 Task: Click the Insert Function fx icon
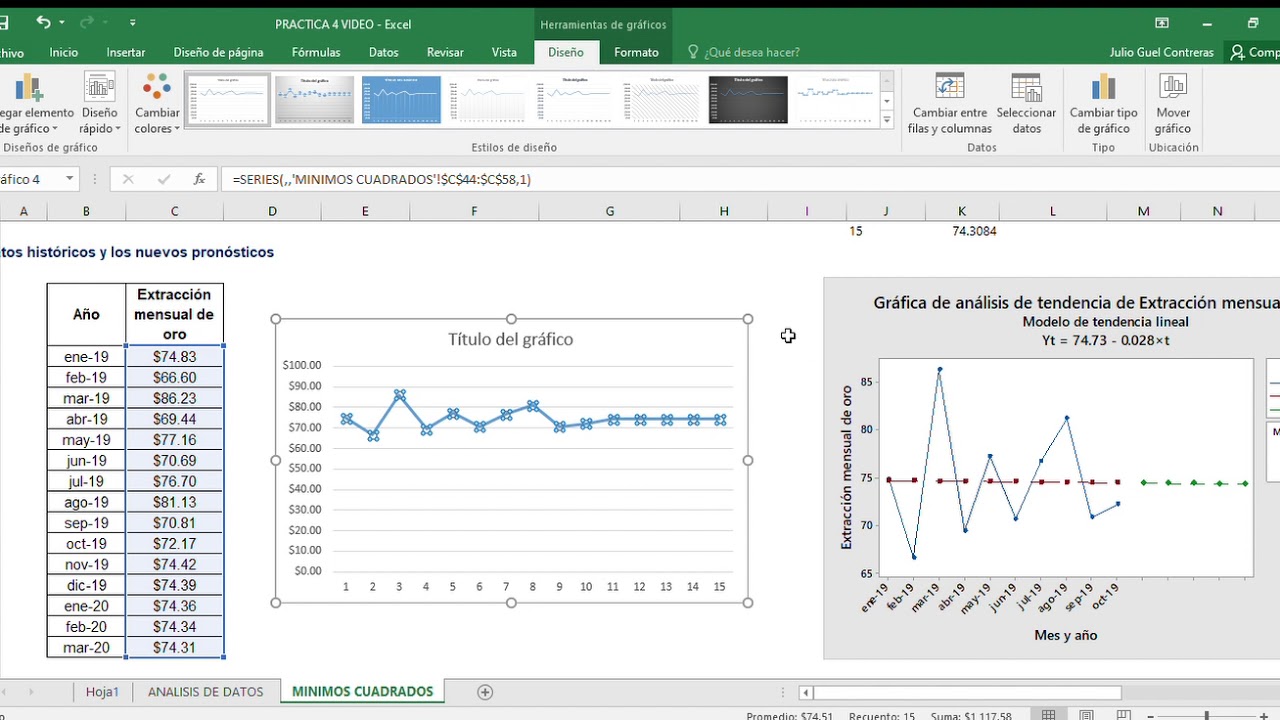pos(200,179)
